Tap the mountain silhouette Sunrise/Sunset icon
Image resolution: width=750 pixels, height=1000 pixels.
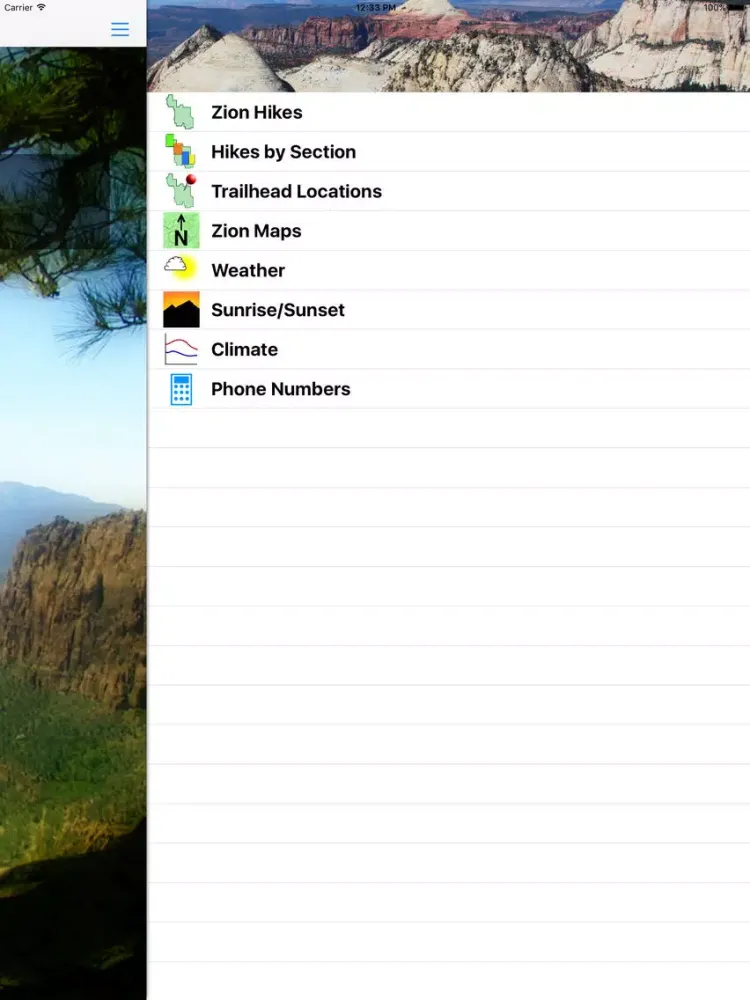[x=181, y=309]
